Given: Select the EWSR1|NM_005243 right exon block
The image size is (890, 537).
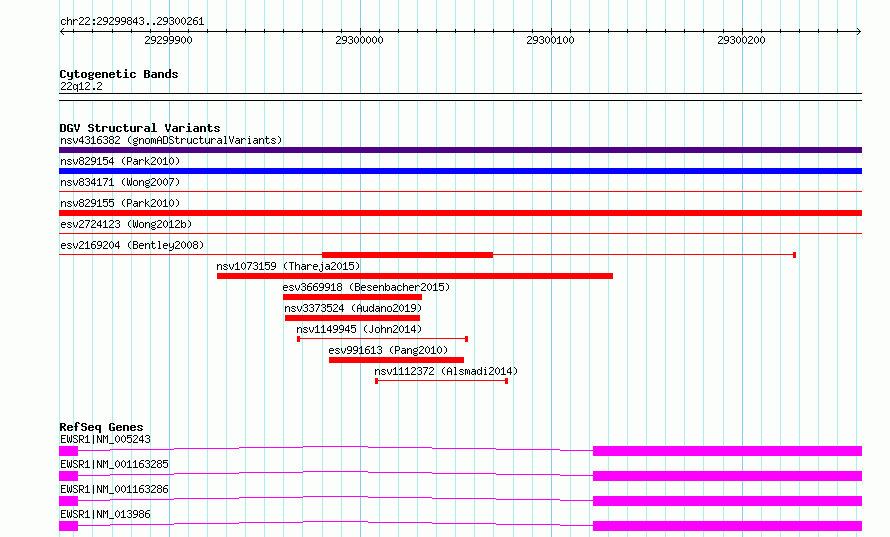Looking at the screenshot, I should tap(728, 451).
